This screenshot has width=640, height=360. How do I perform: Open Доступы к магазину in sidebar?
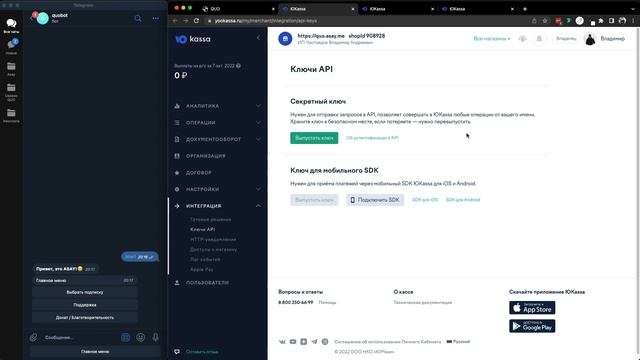(x=213, y=249)
